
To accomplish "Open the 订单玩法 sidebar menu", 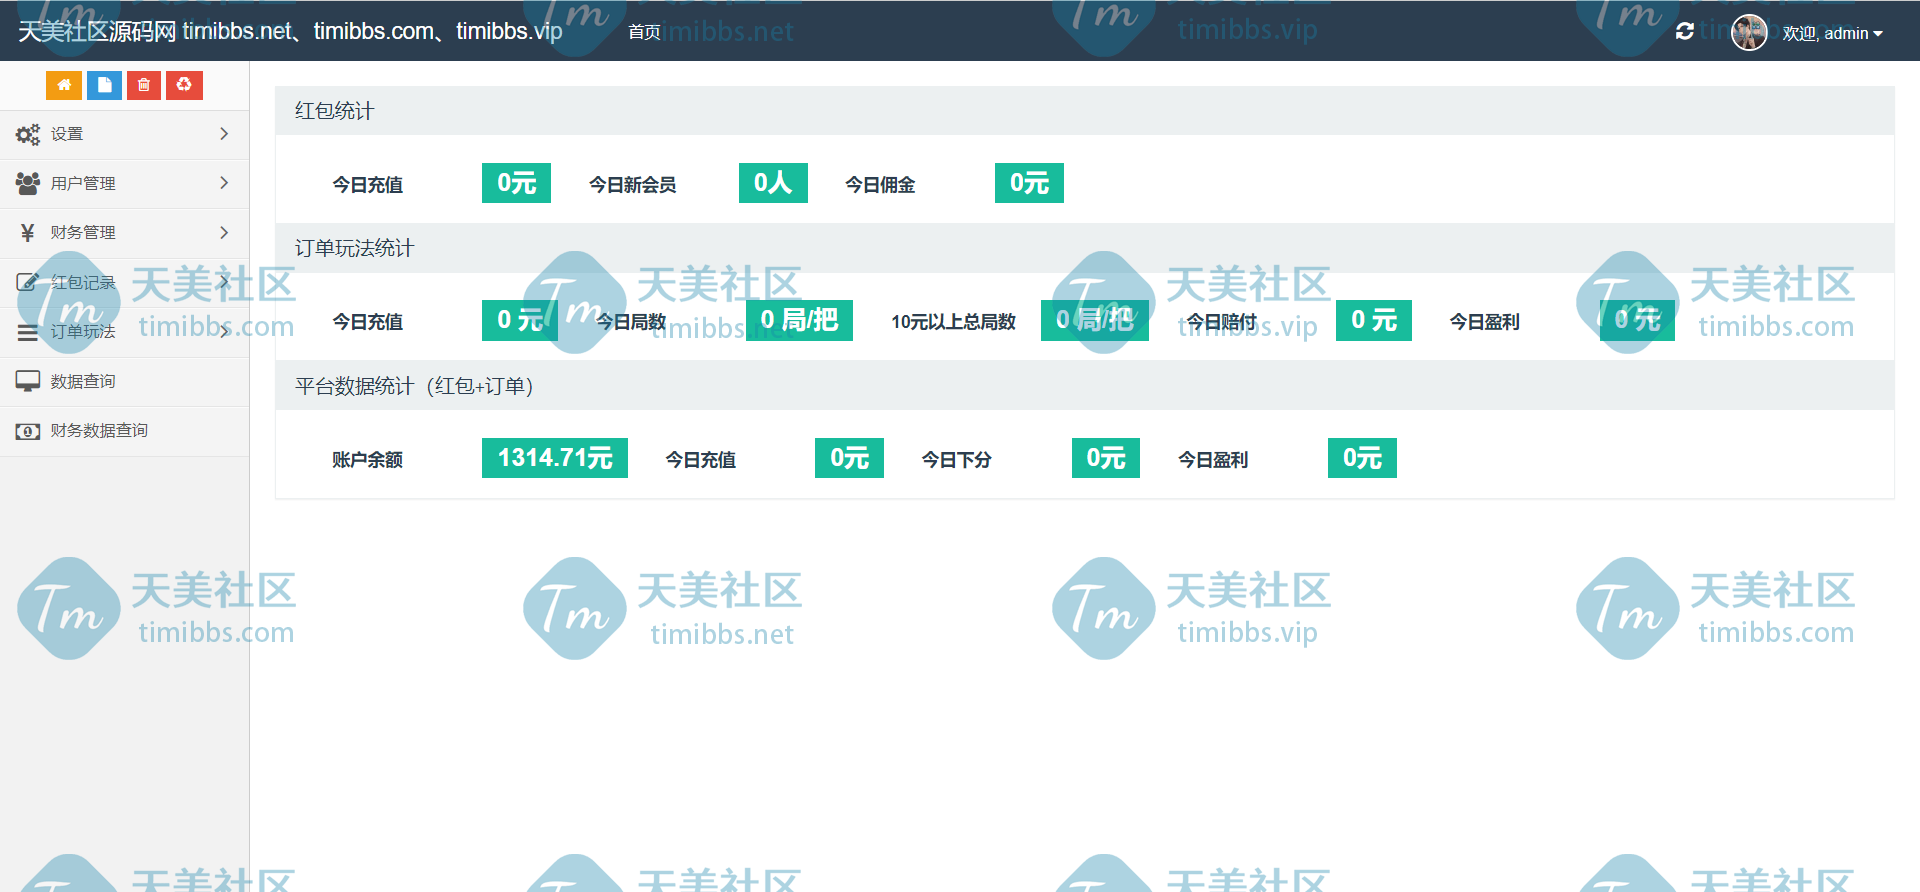I will coord(124,331).
